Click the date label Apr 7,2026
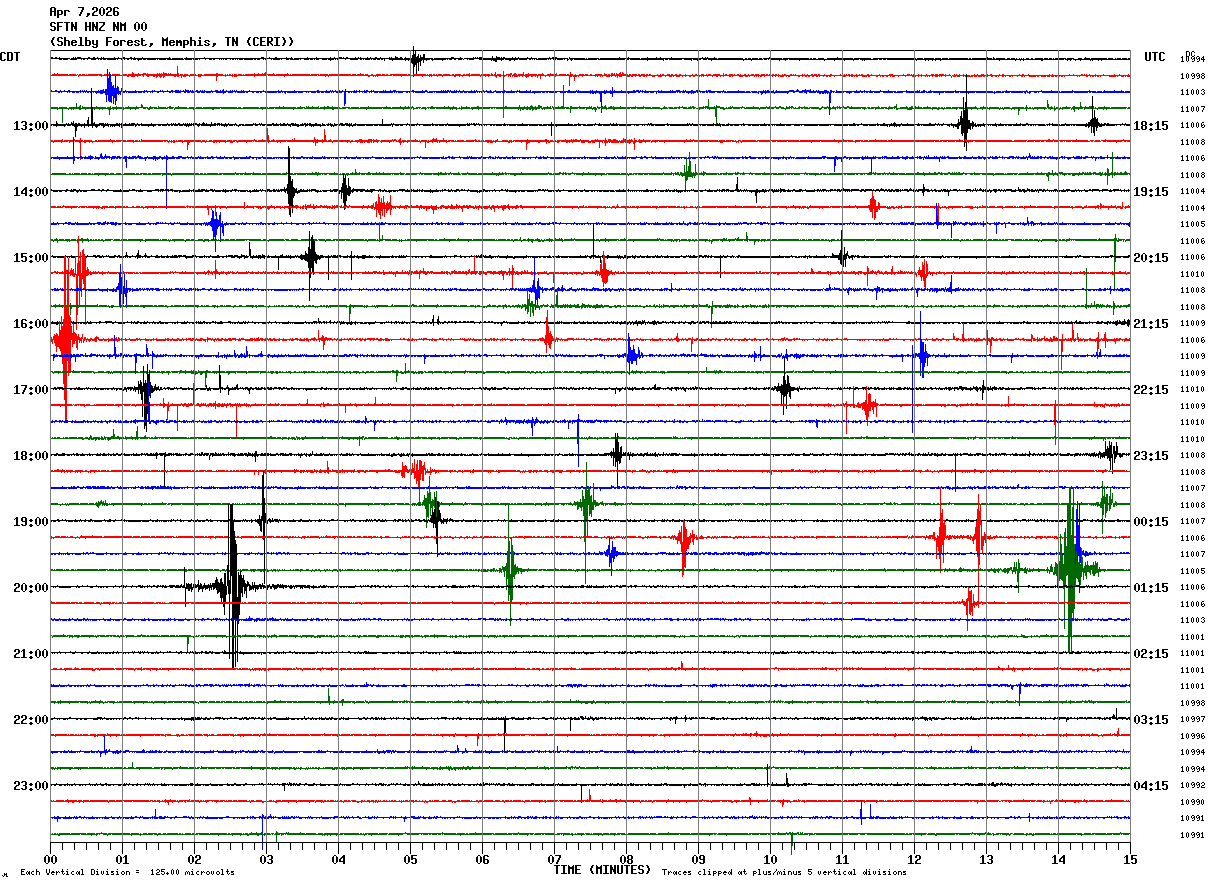The image size is (1210, 886). tap(84, 12)
